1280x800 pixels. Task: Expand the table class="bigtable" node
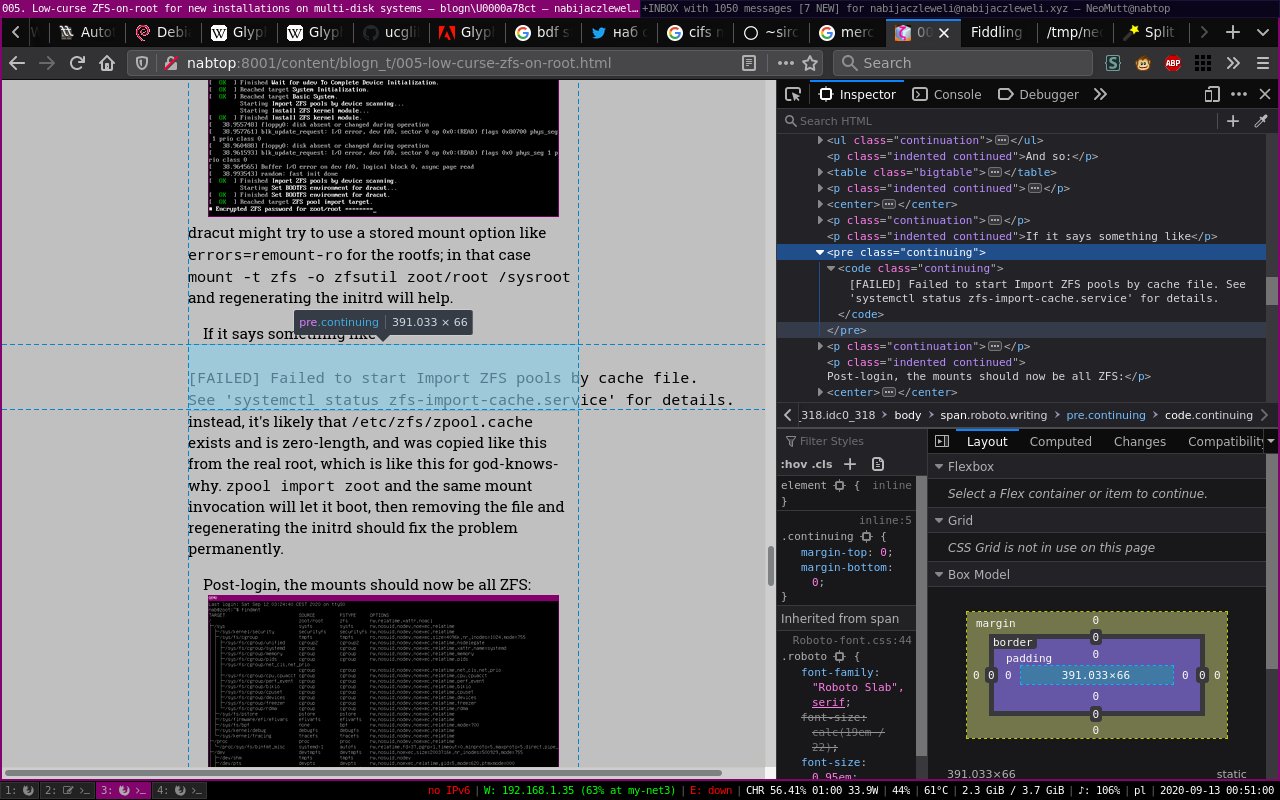point(821,172)
